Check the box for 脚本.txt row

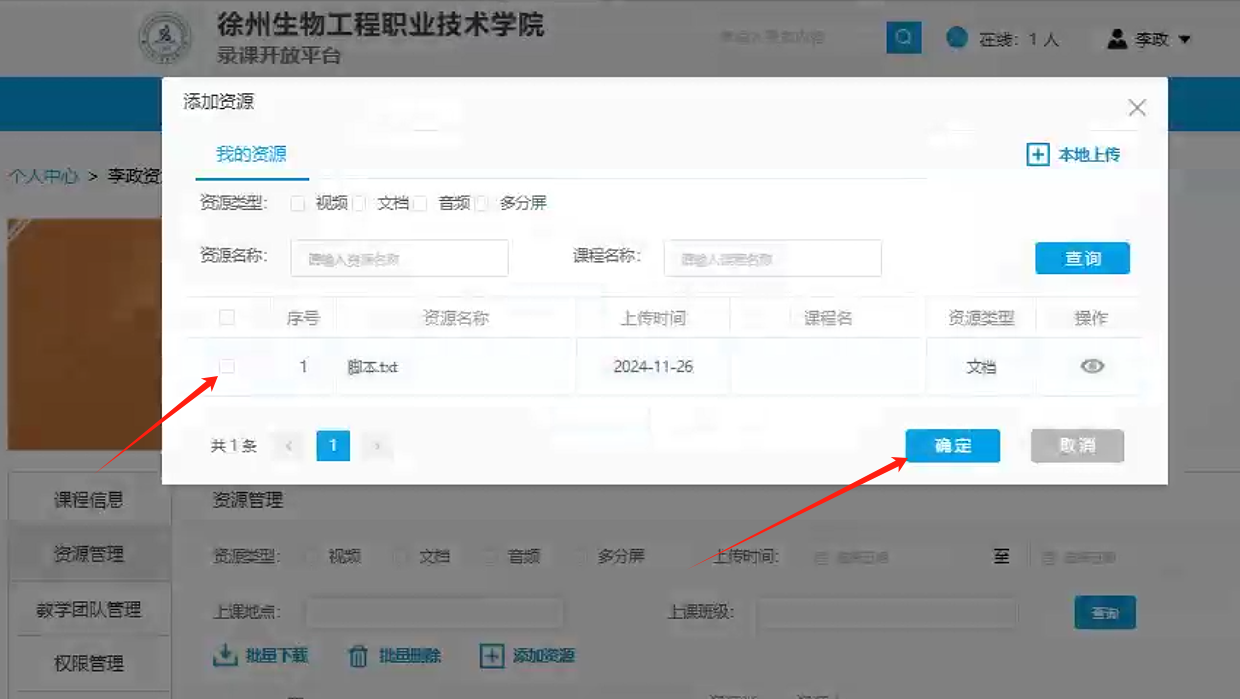[x=227, y=367]
